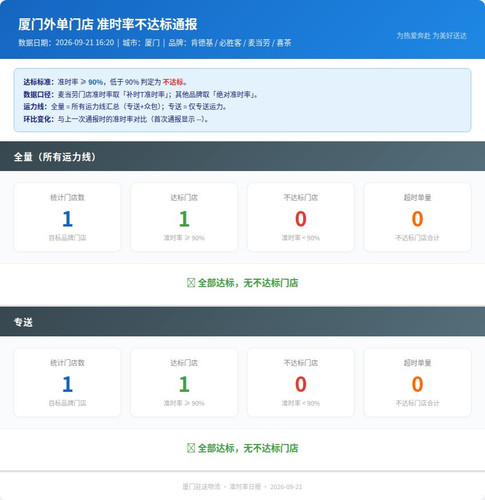
Task: Click the report title 厦门外单门店 准时率不达标通报
Action: tap(108, 24)
